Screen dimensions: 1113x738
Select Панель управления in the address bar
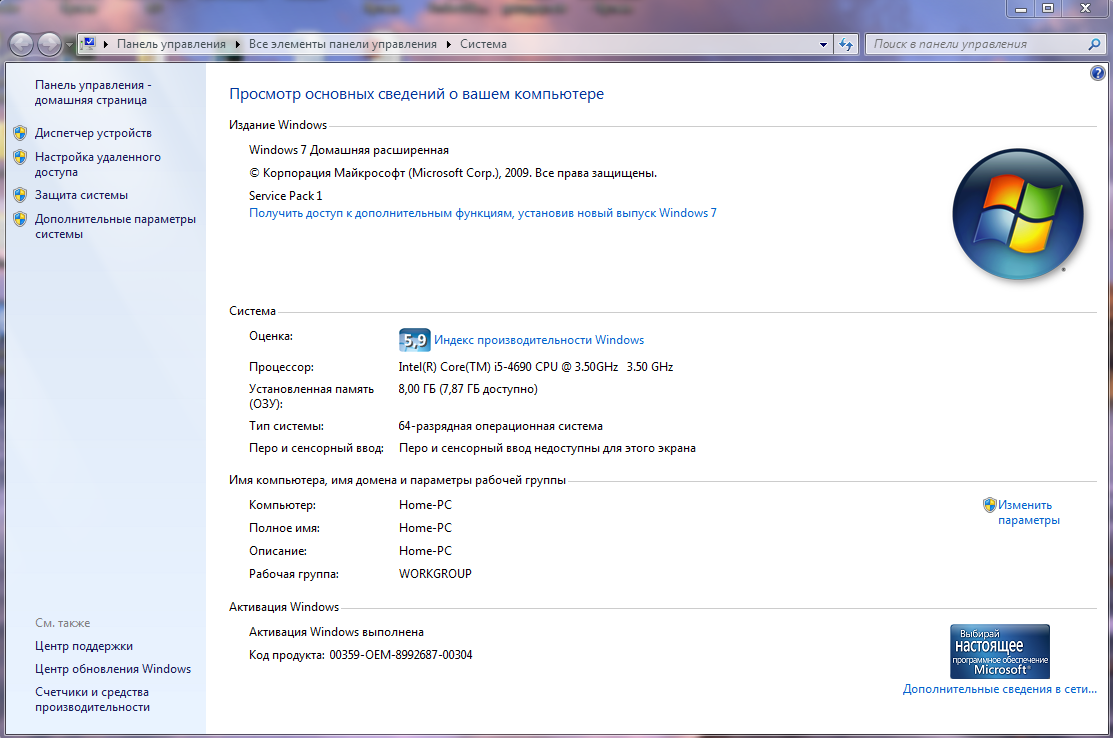click(x=171, y=44)
